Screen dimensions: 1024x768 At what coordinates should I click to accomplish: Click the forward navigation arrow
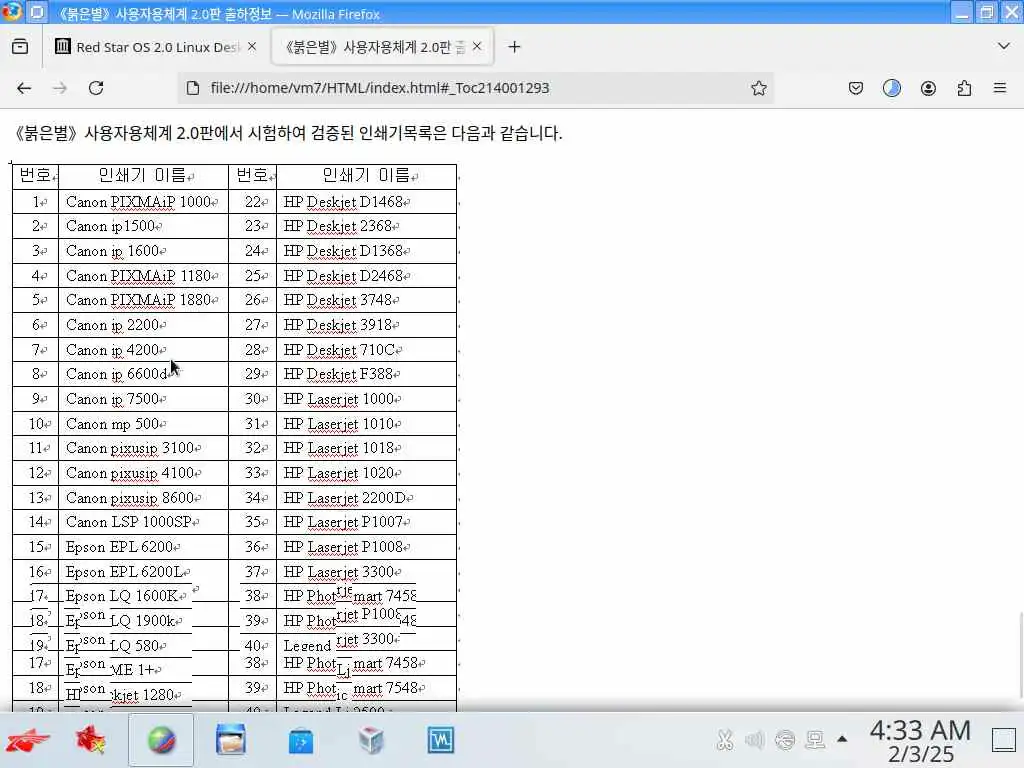[x=59, y=88]
